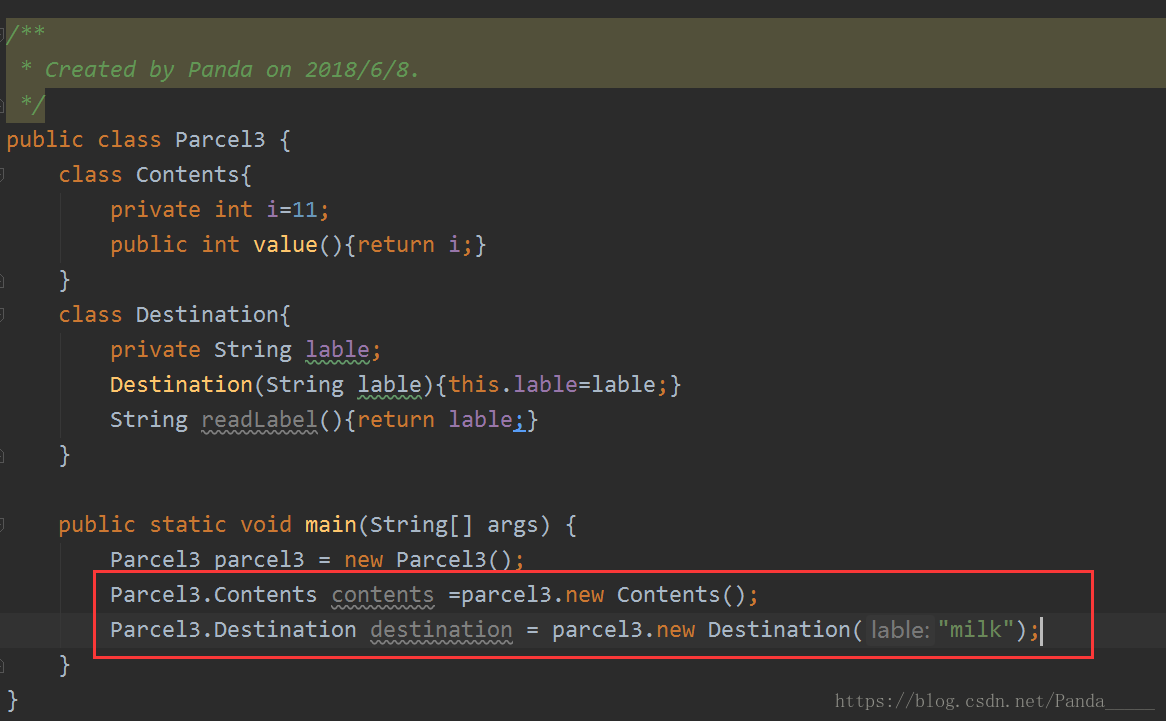Screen dimensions: 1166x721
Task: Click the 'this' keyword in the constructor
Action: (x=474, y=385)
